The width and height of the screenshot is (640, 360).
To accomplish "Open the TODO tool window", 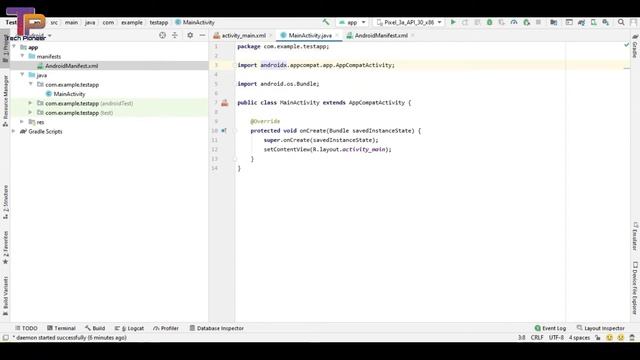I will tap(26, 328).
